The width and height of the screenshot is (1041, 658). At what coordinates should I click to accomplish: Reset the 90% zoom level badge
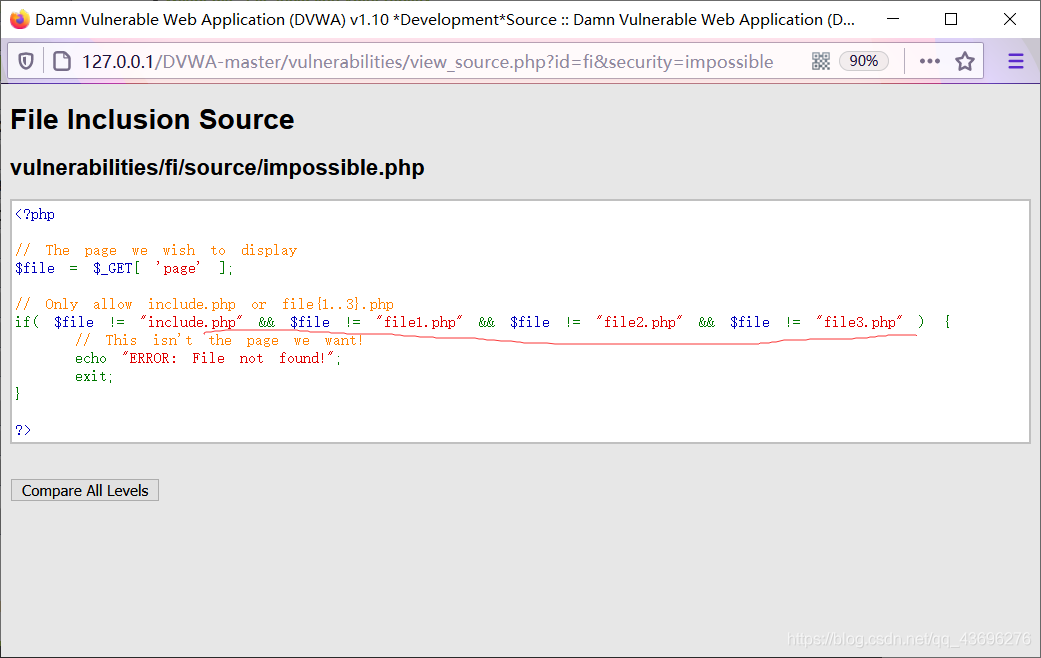coord(864,61)
